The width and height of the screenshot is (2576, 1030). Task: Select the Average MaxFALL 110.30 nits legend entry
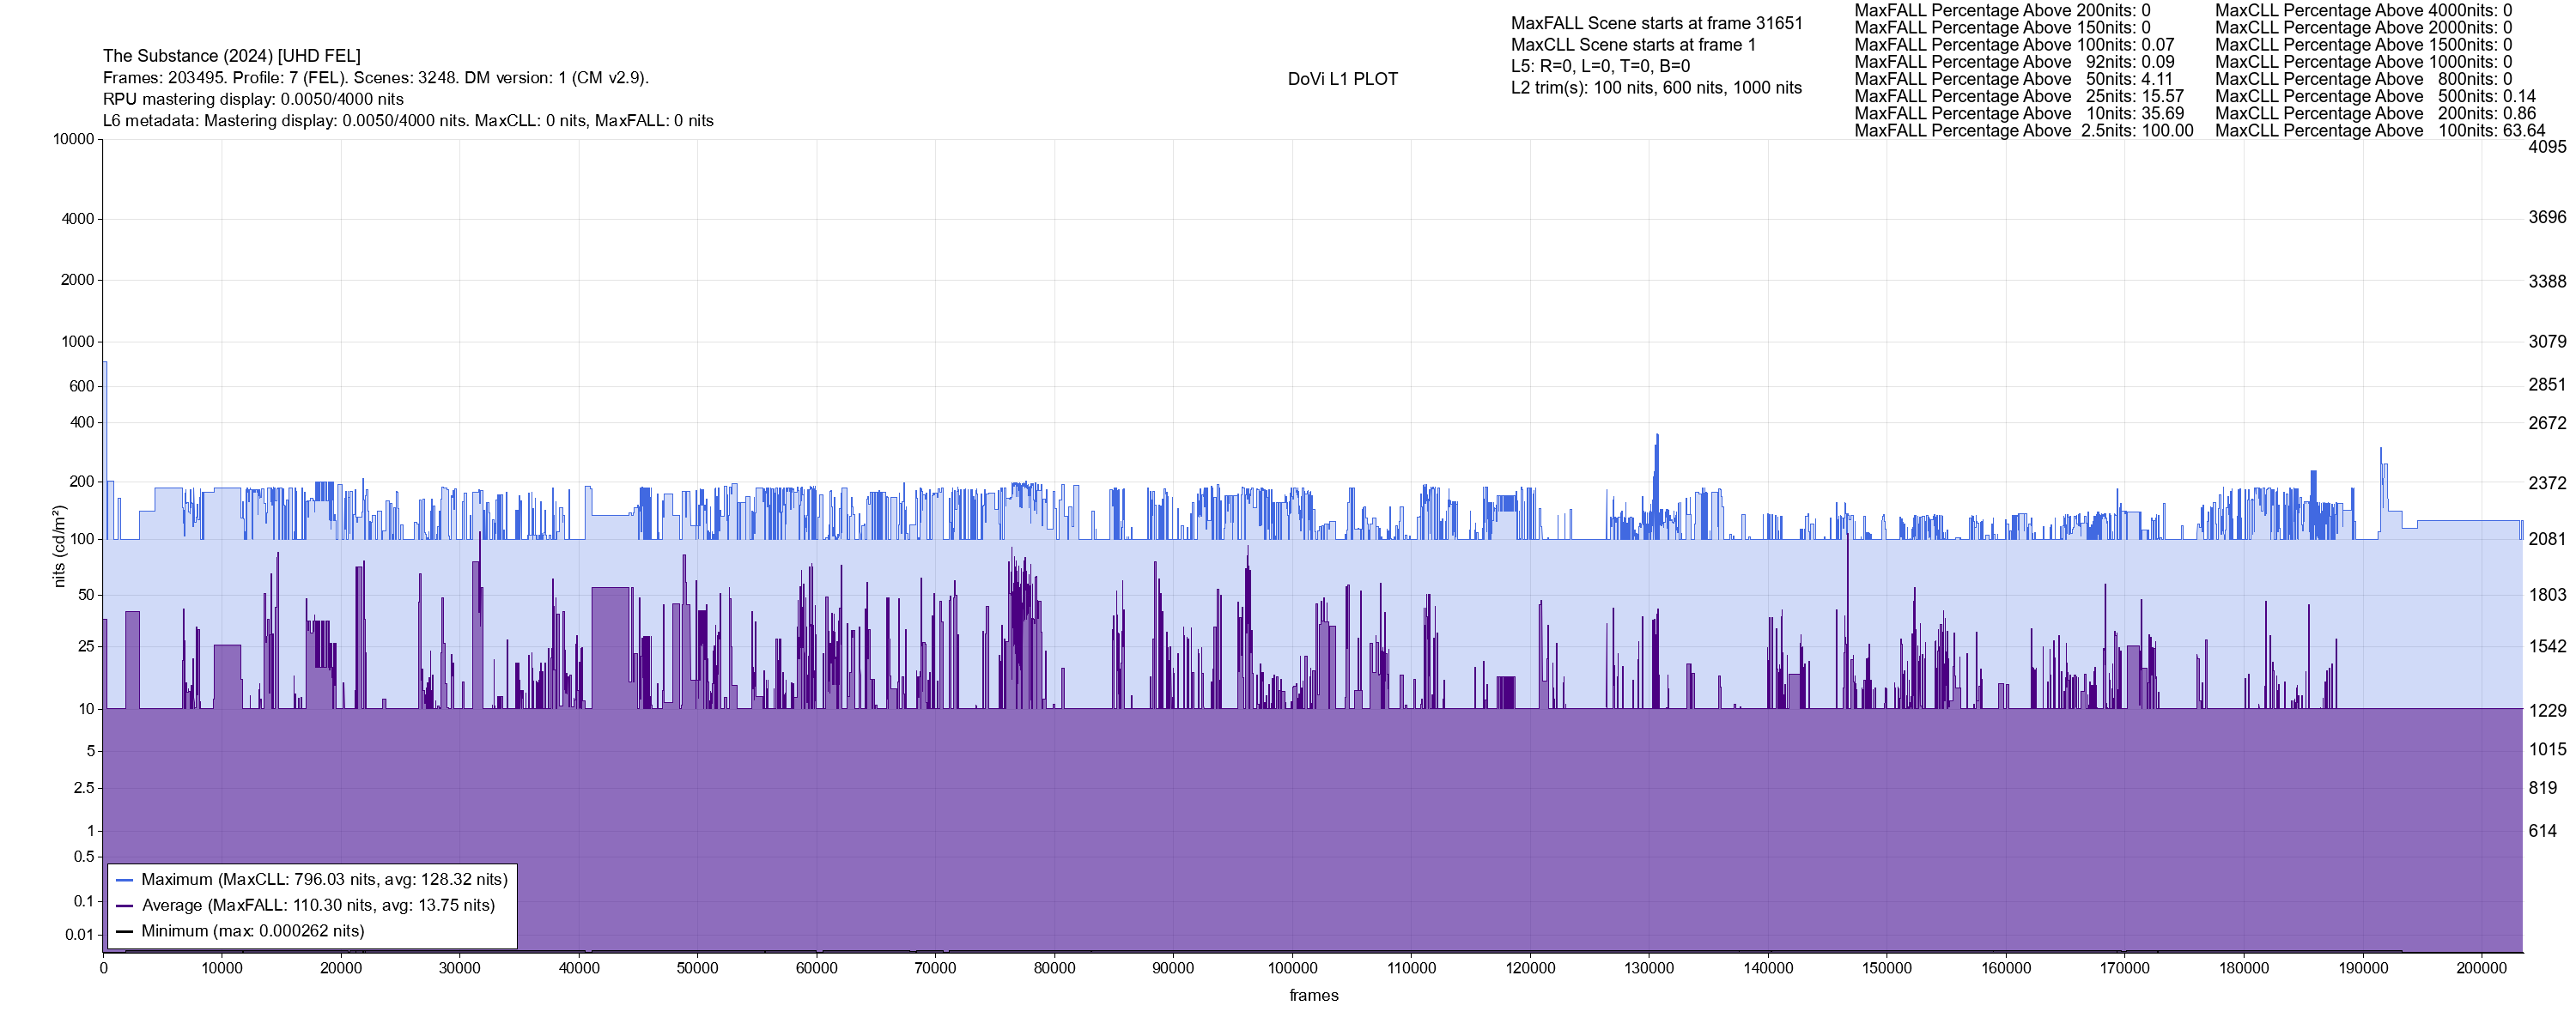pyautogui.click(x=318, y=906)
